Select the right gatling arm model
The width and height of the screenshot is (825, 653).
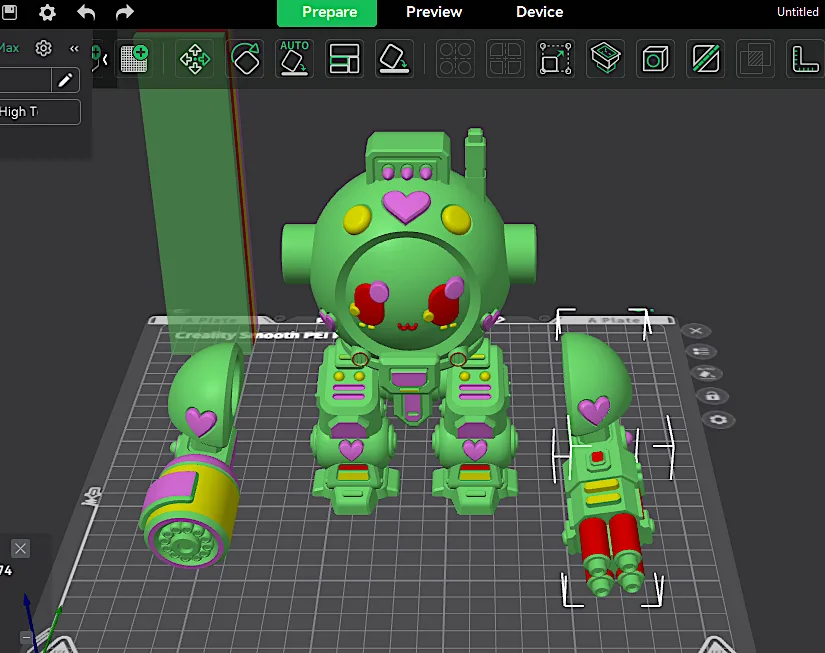pyautogui.click(x=606, y=463)
